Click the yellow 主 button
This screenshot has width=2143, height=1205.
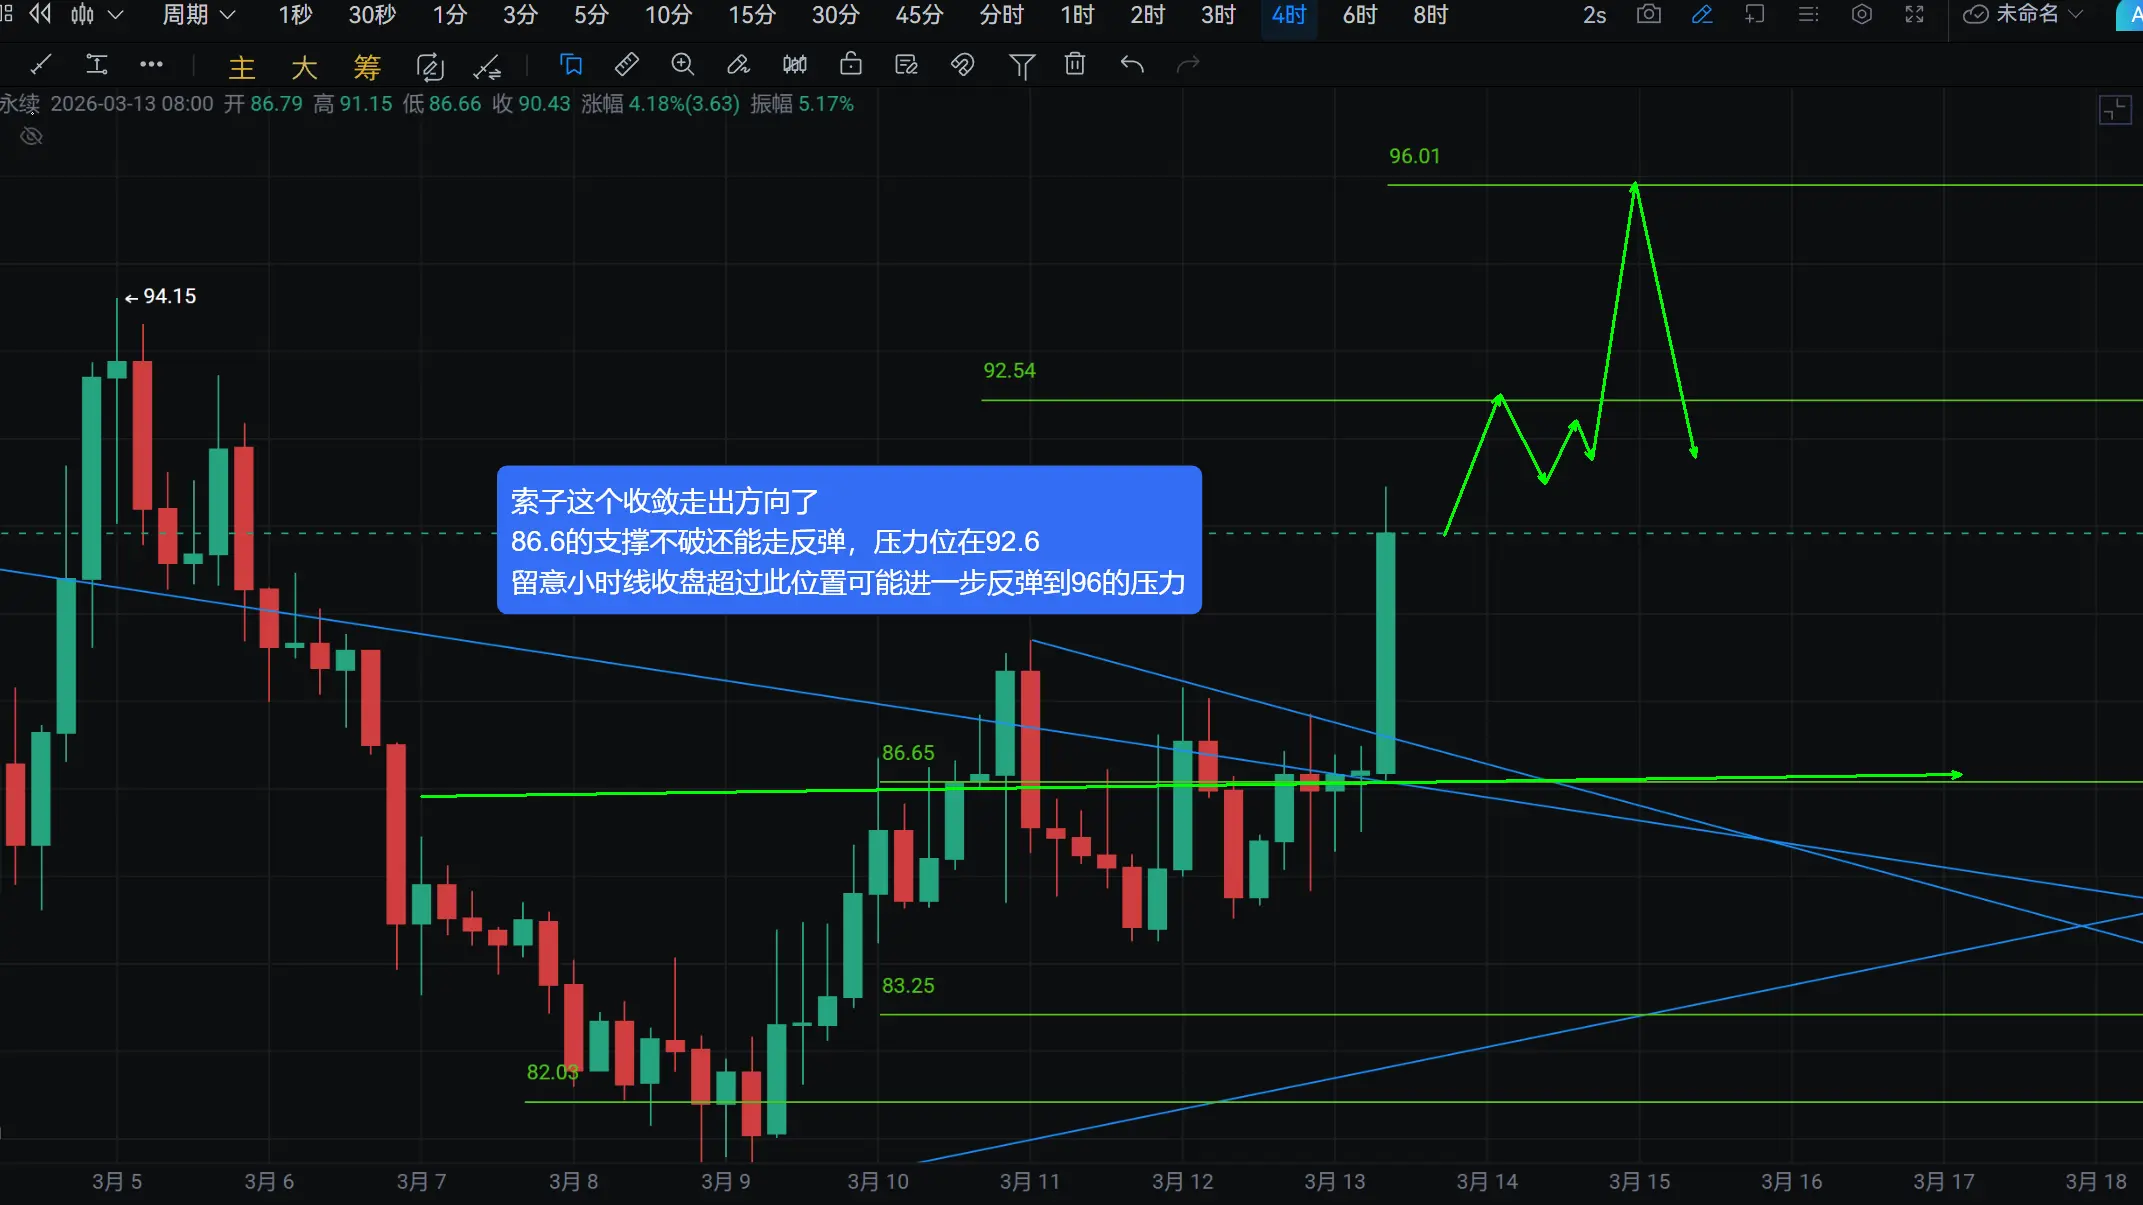pos(242,67)
